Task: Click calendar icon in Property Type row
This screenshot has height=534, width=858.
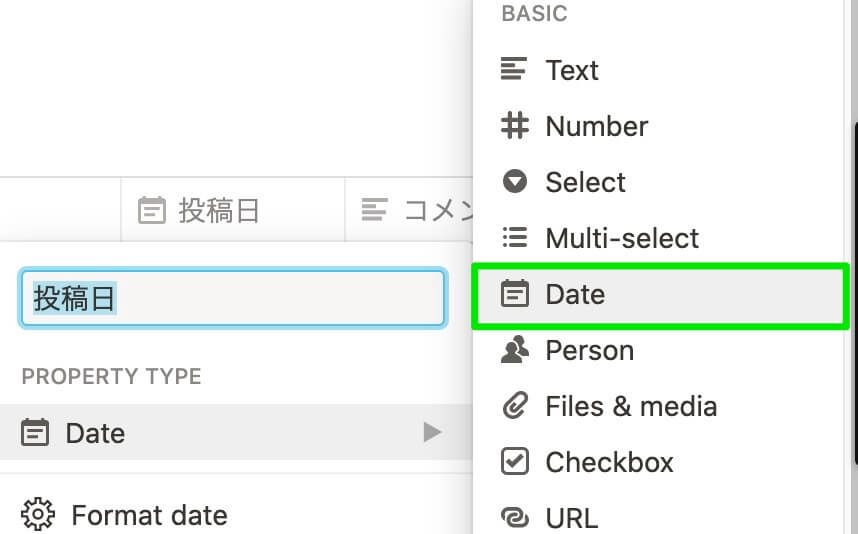Action: pos(35,432)
